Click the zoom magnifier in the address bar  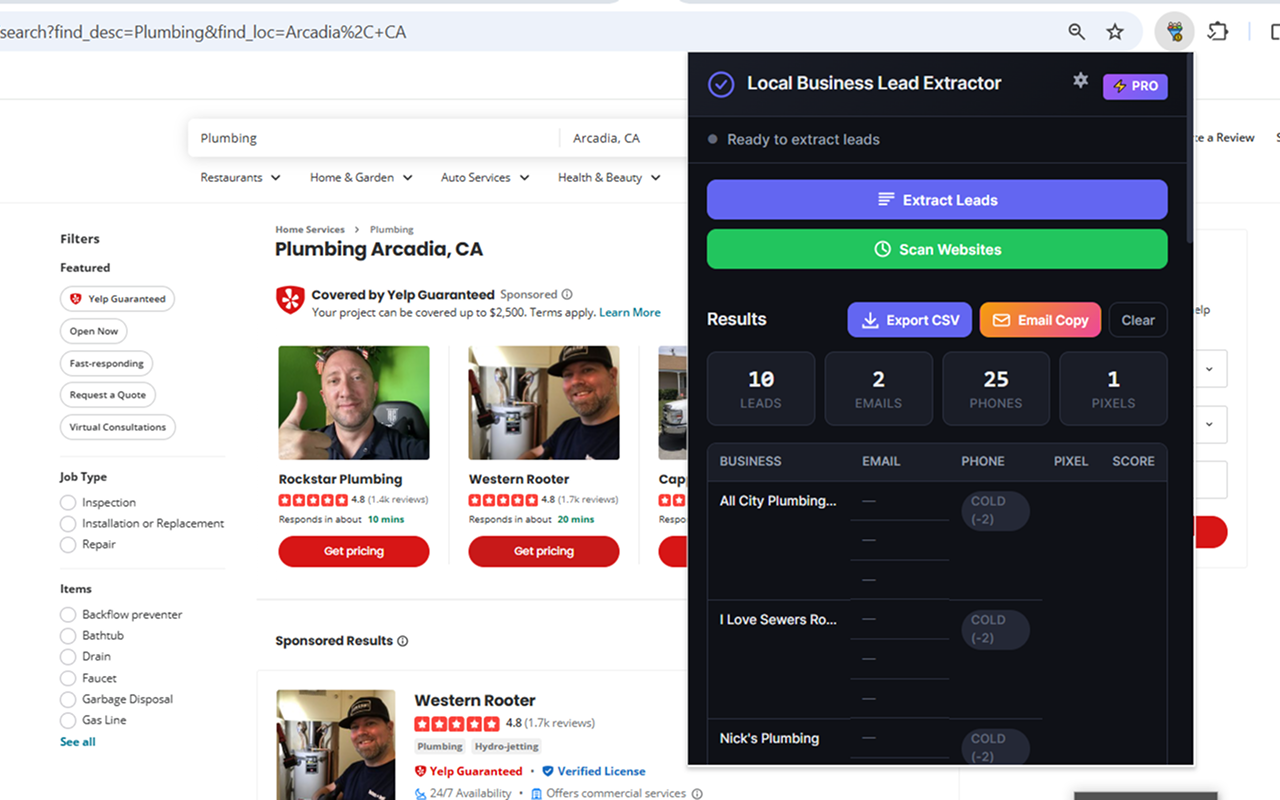1076,31
